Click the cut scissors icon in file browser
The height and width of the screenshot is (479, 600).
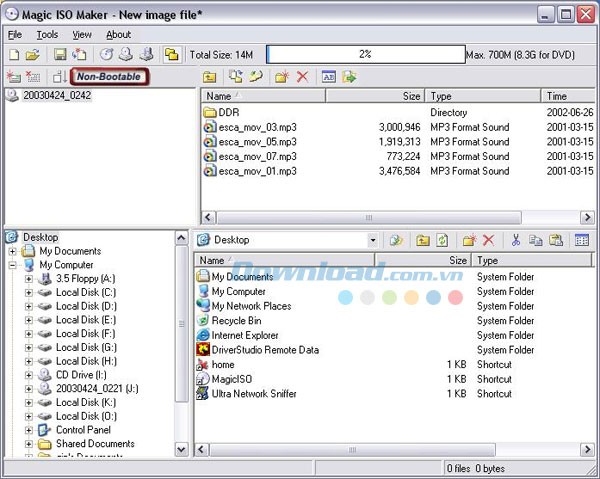[x=516, y=240]
